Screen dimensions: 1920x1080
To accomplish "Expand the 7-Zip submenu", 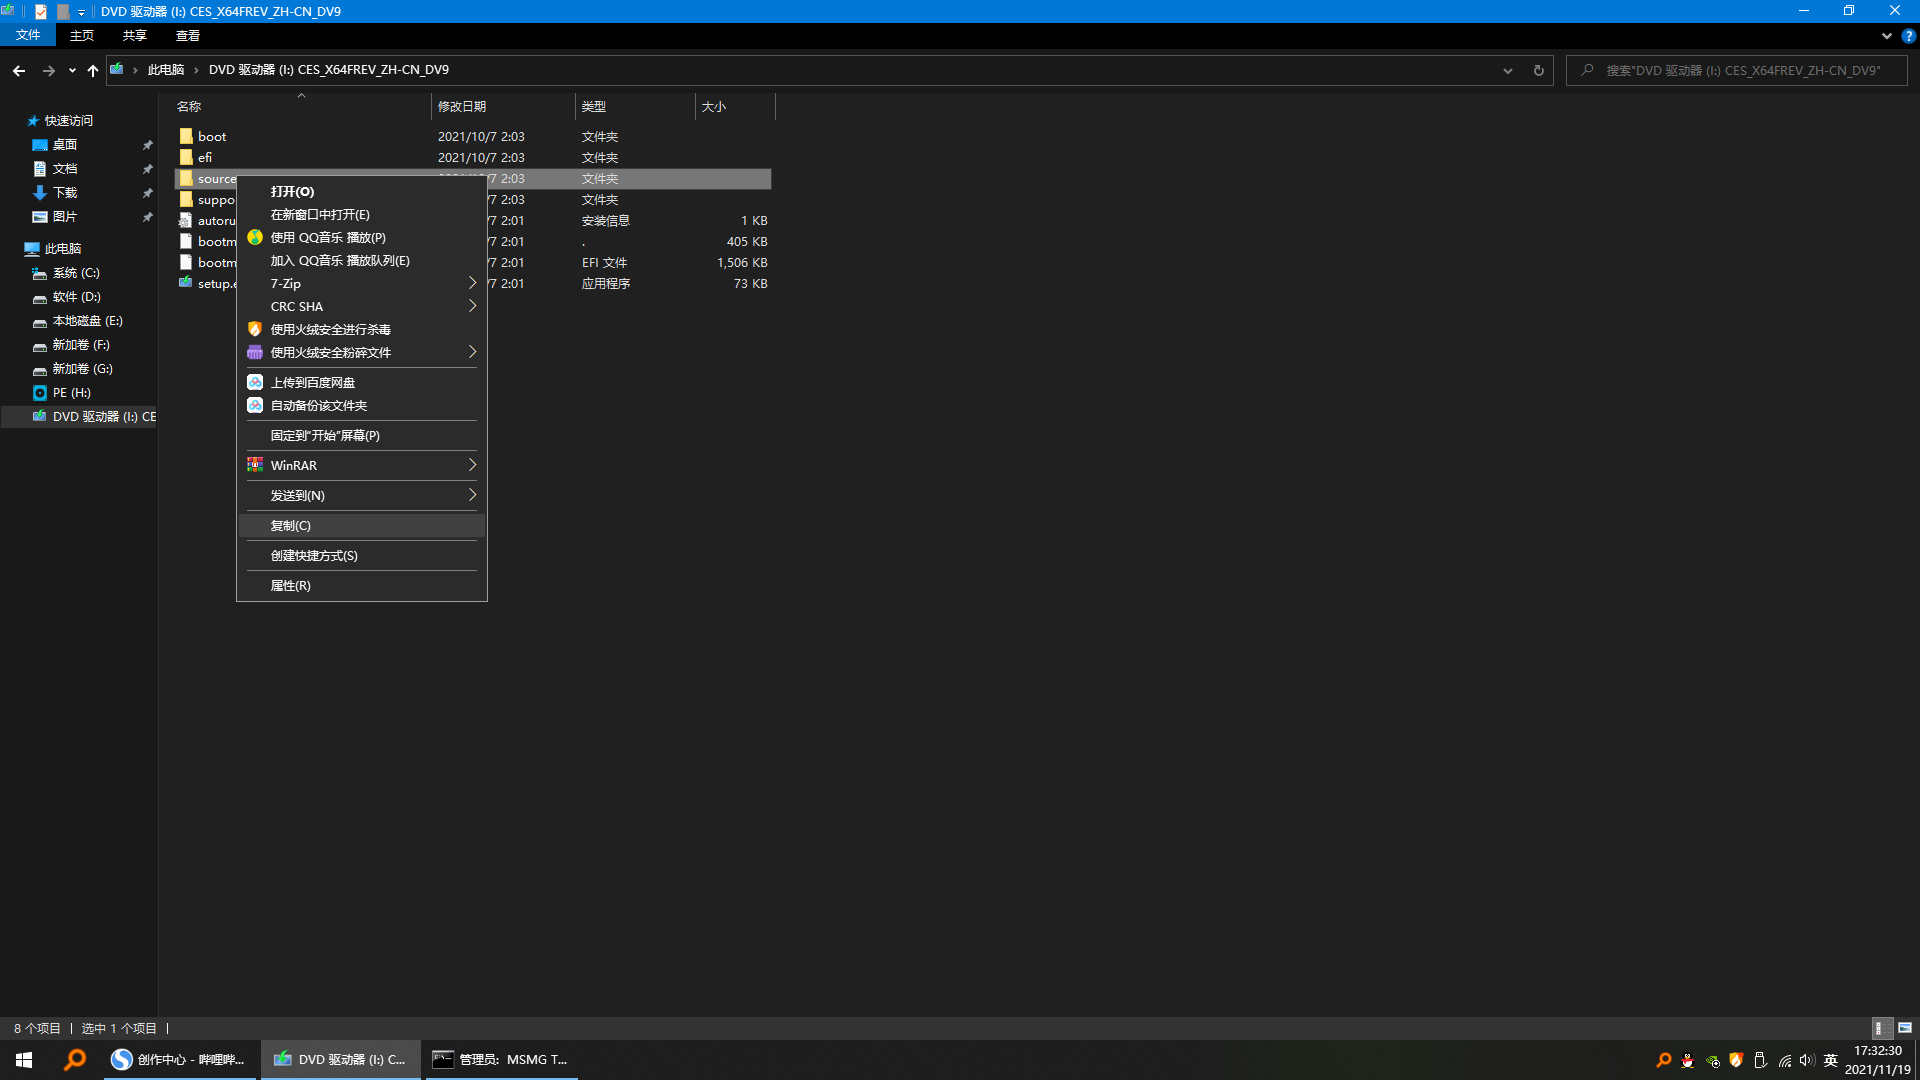I will point(362,283).
